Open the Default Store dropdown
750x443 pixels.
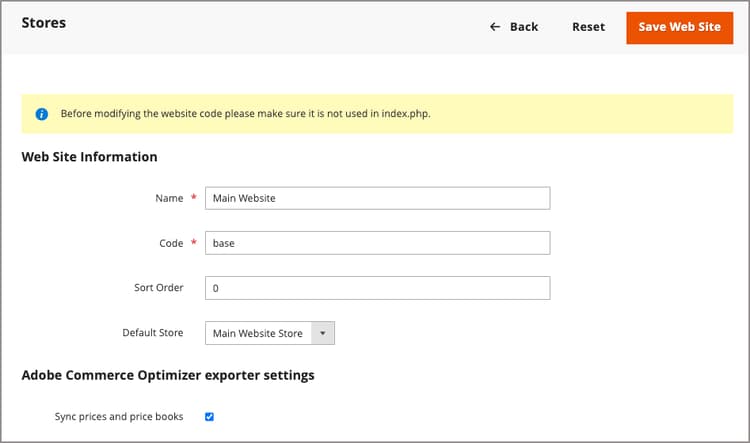click(x=270, y=333)
